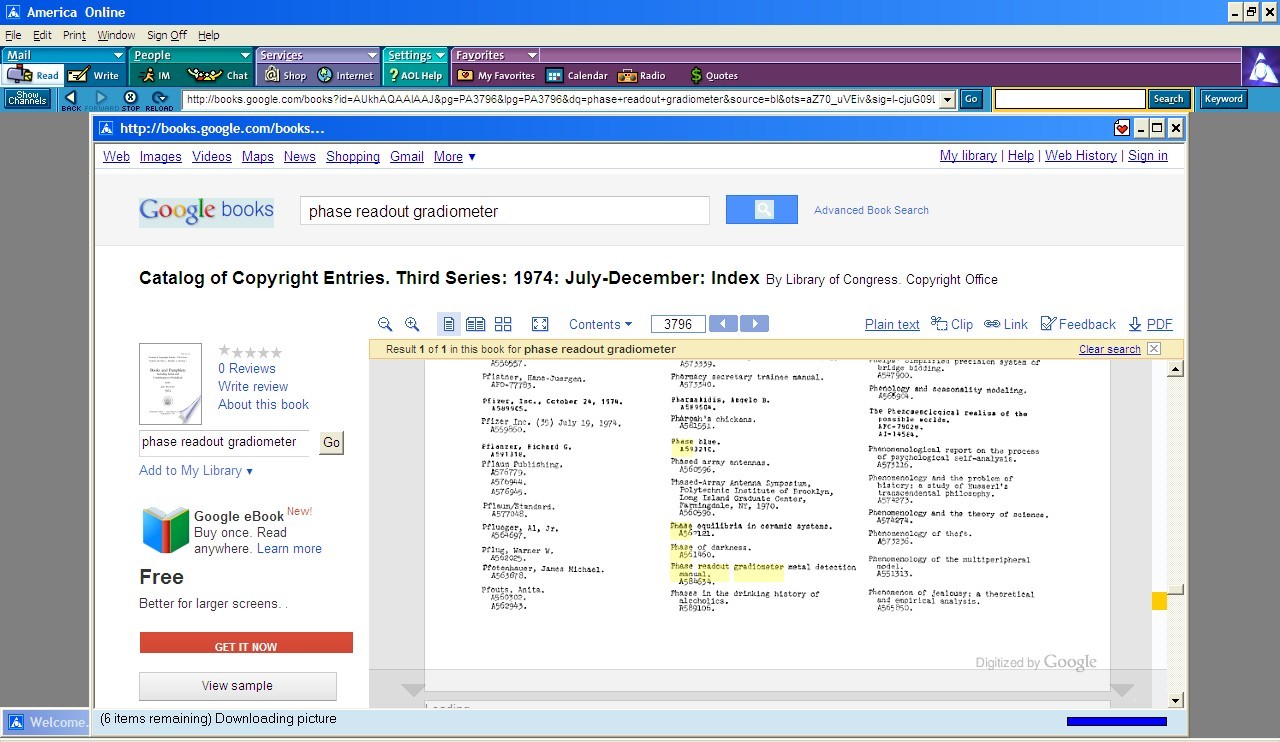Open the Quotes dollar icon
Screen dimensions: 1280x742
click(x=714, y=75)
